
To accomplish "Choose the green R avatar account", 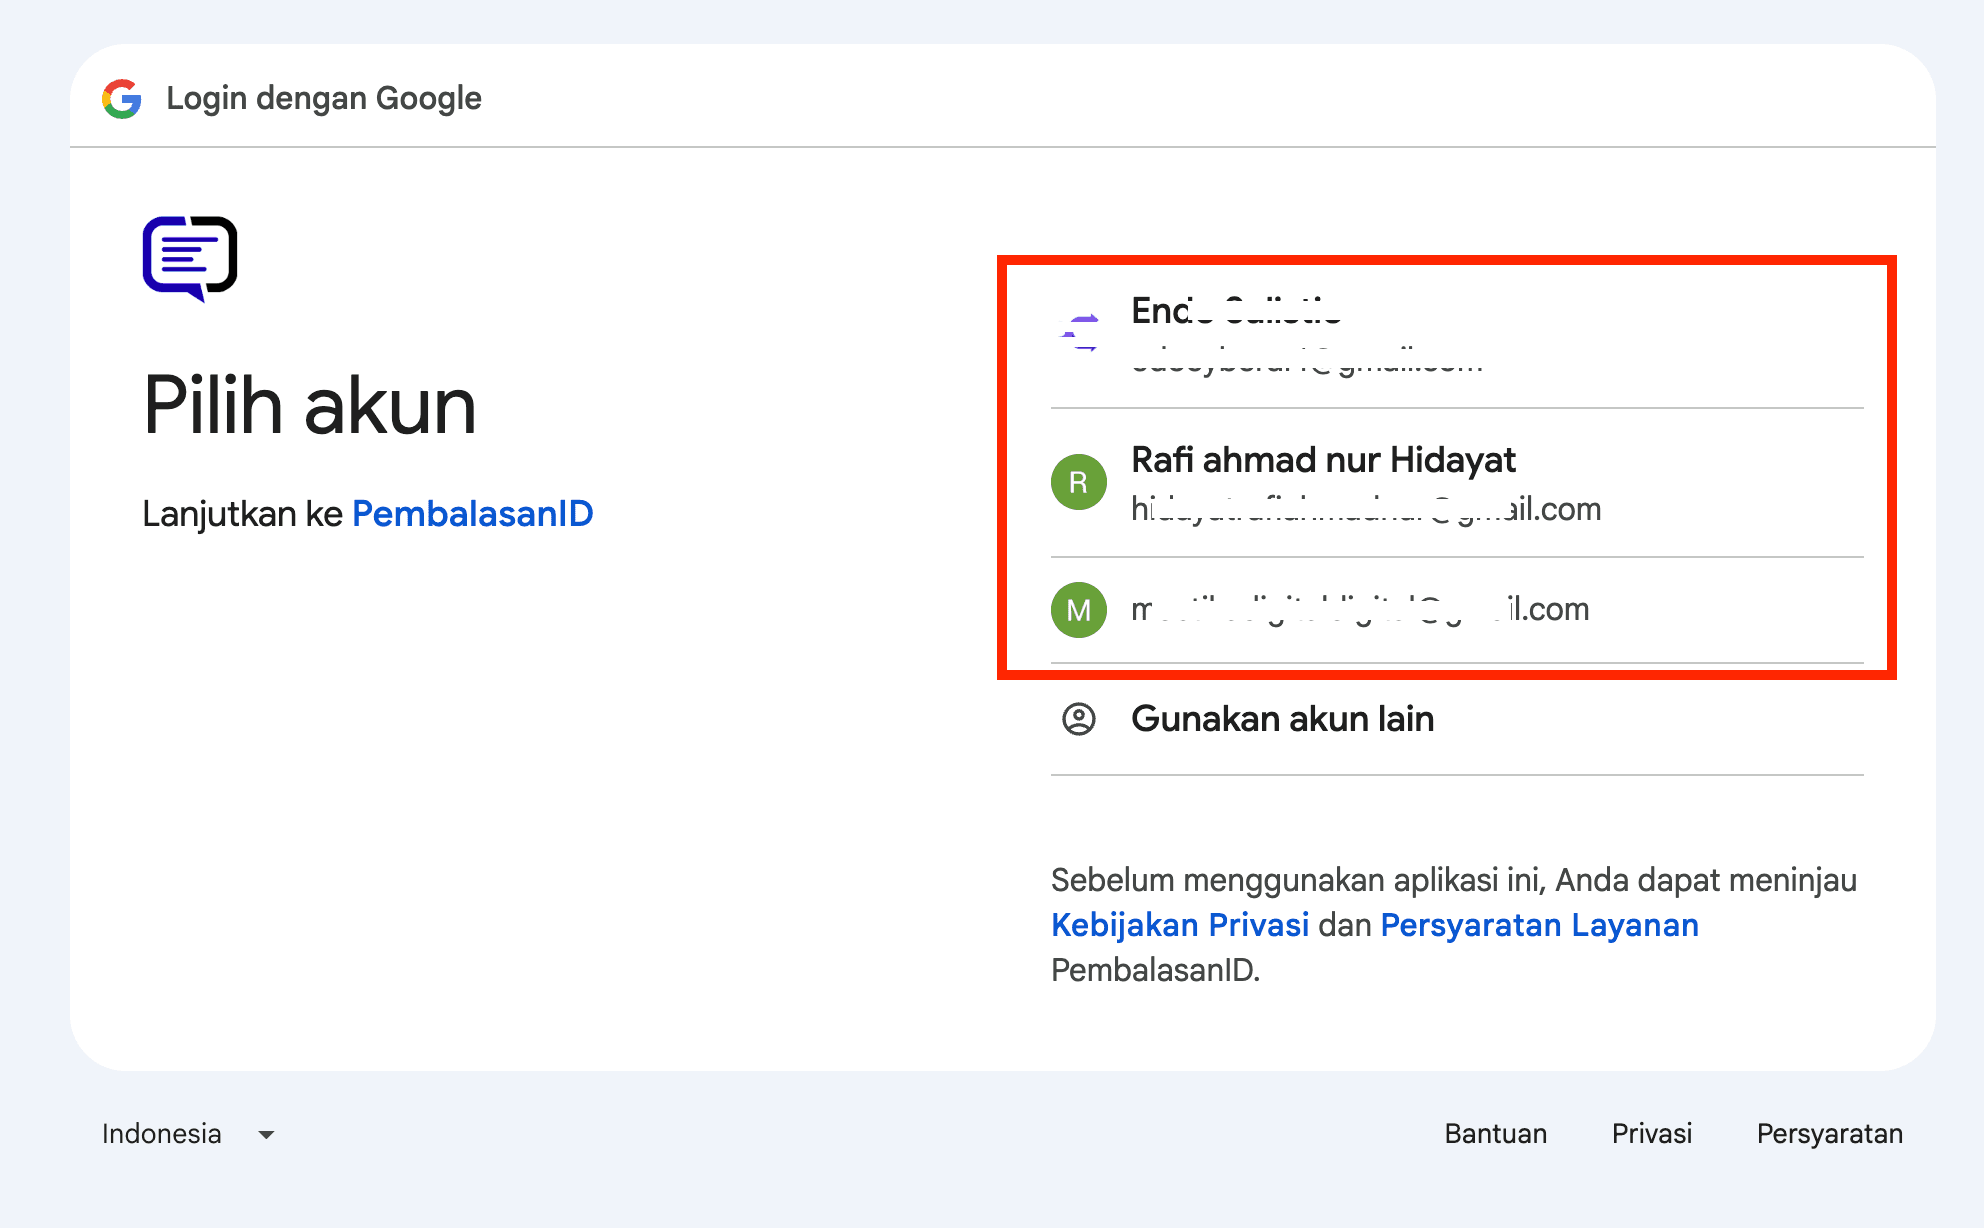I will [1079, 482].
